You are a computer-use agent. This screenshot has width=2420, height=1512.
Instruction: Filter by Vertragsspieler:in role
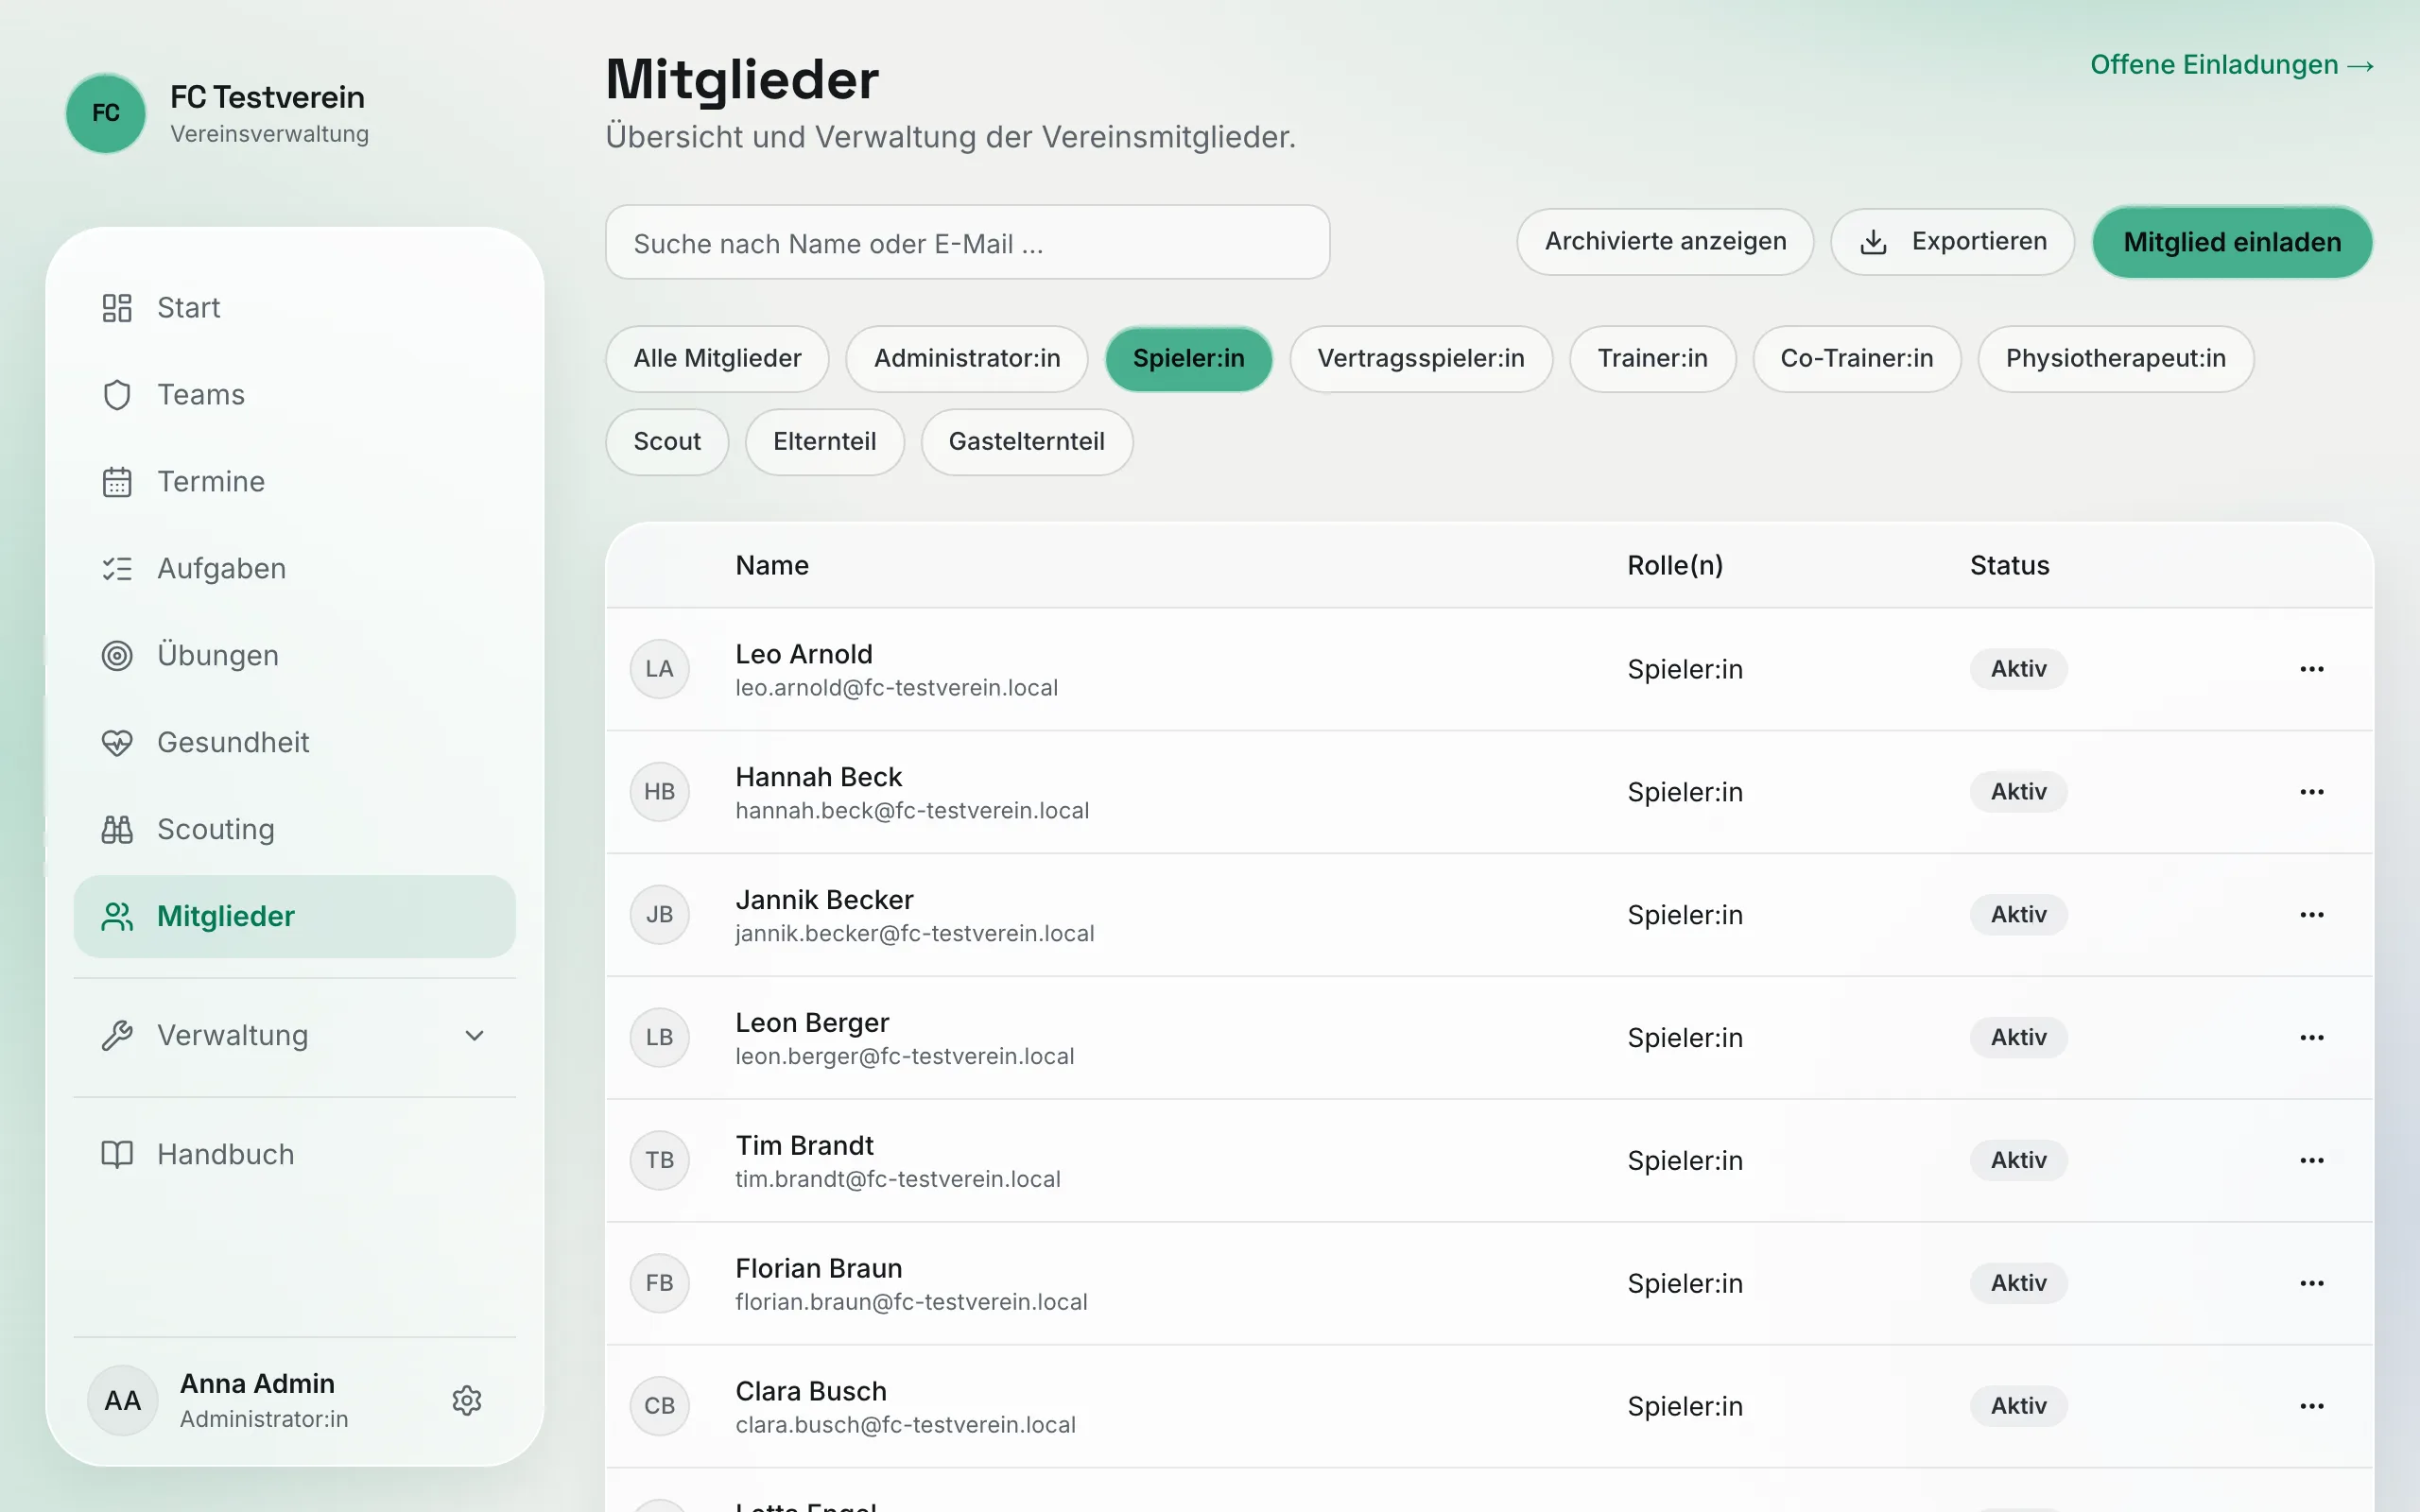tap(1421, 359)
